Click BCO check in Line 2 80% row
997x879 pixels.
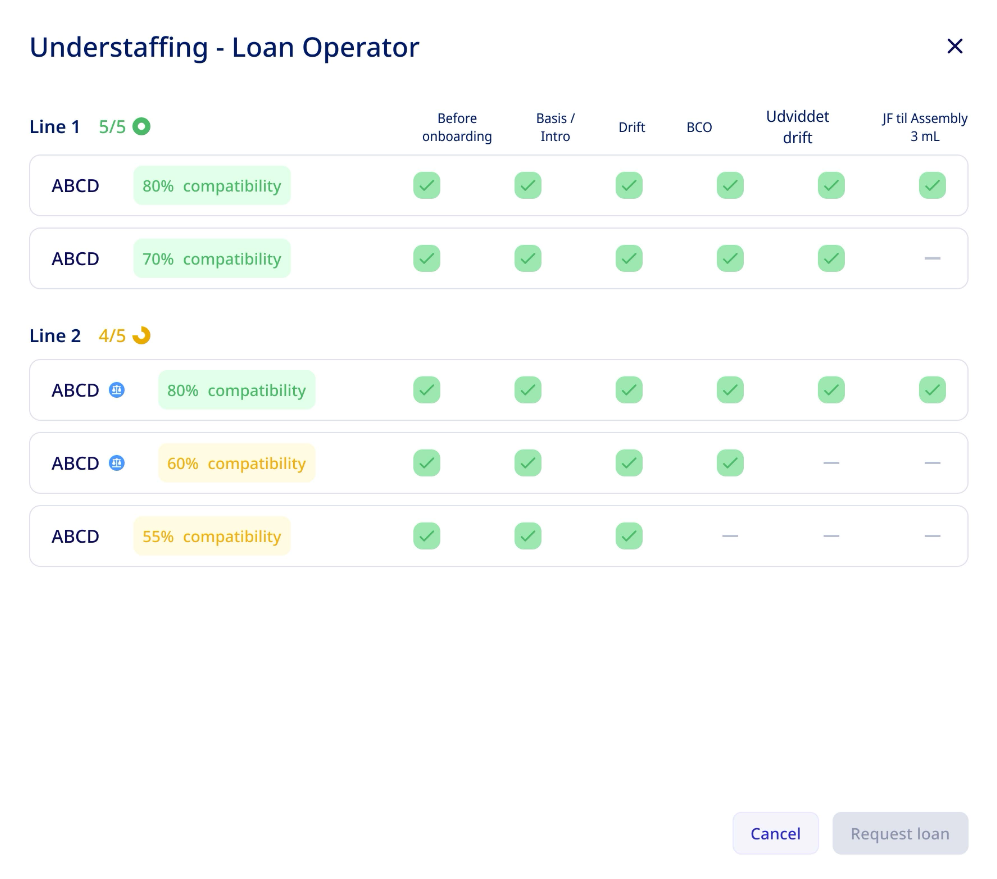click(x=730, y=390)
